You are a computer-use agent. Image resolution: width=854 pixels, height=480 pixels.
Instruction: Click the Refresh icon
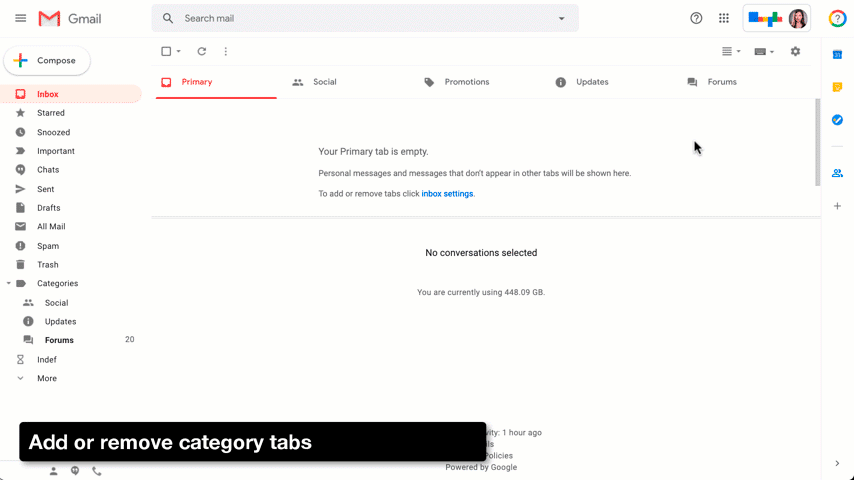[202, 51]
